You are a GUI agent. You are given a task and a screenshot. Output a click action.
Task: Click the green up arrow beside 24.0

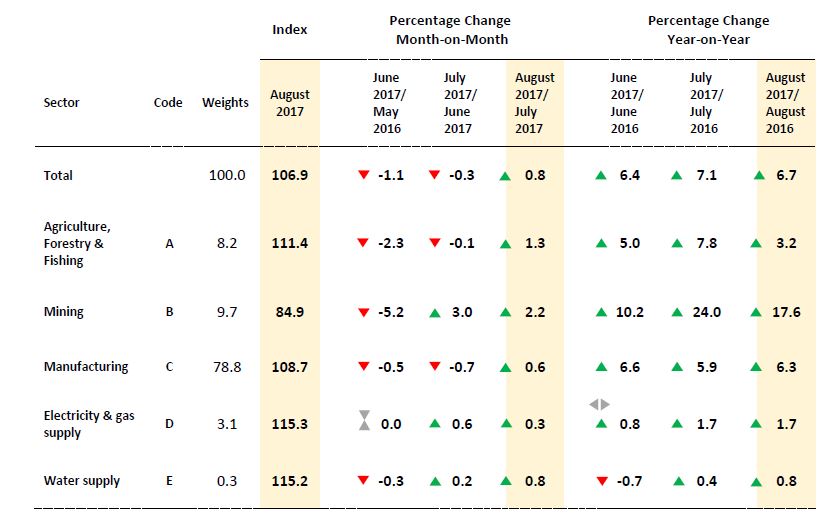tap(677, 312)
